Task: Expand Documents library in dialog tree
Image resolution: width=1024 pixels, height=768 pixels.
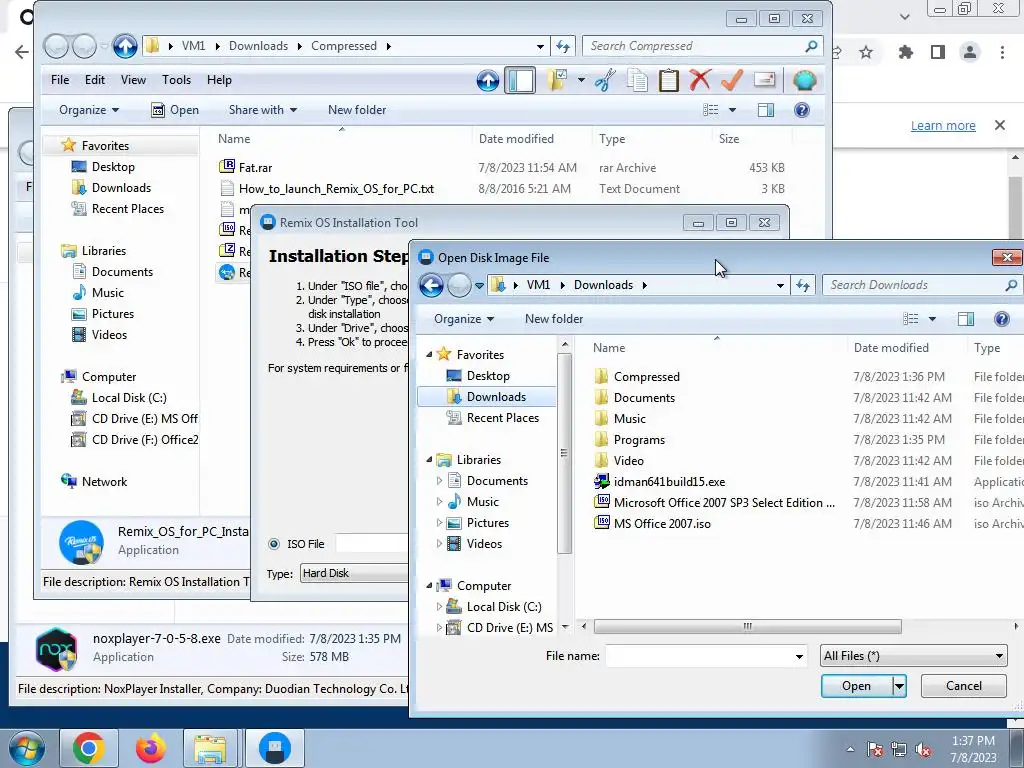Action: pyautogui.click(x=439, y=481)
